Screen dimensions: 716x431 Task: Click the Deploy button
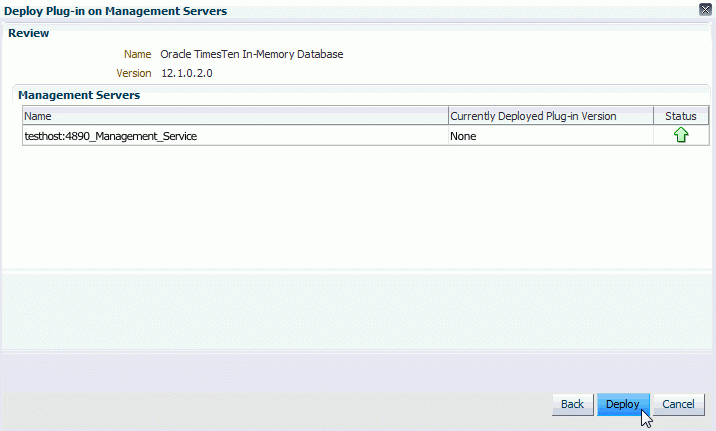(x=623, y=405)
